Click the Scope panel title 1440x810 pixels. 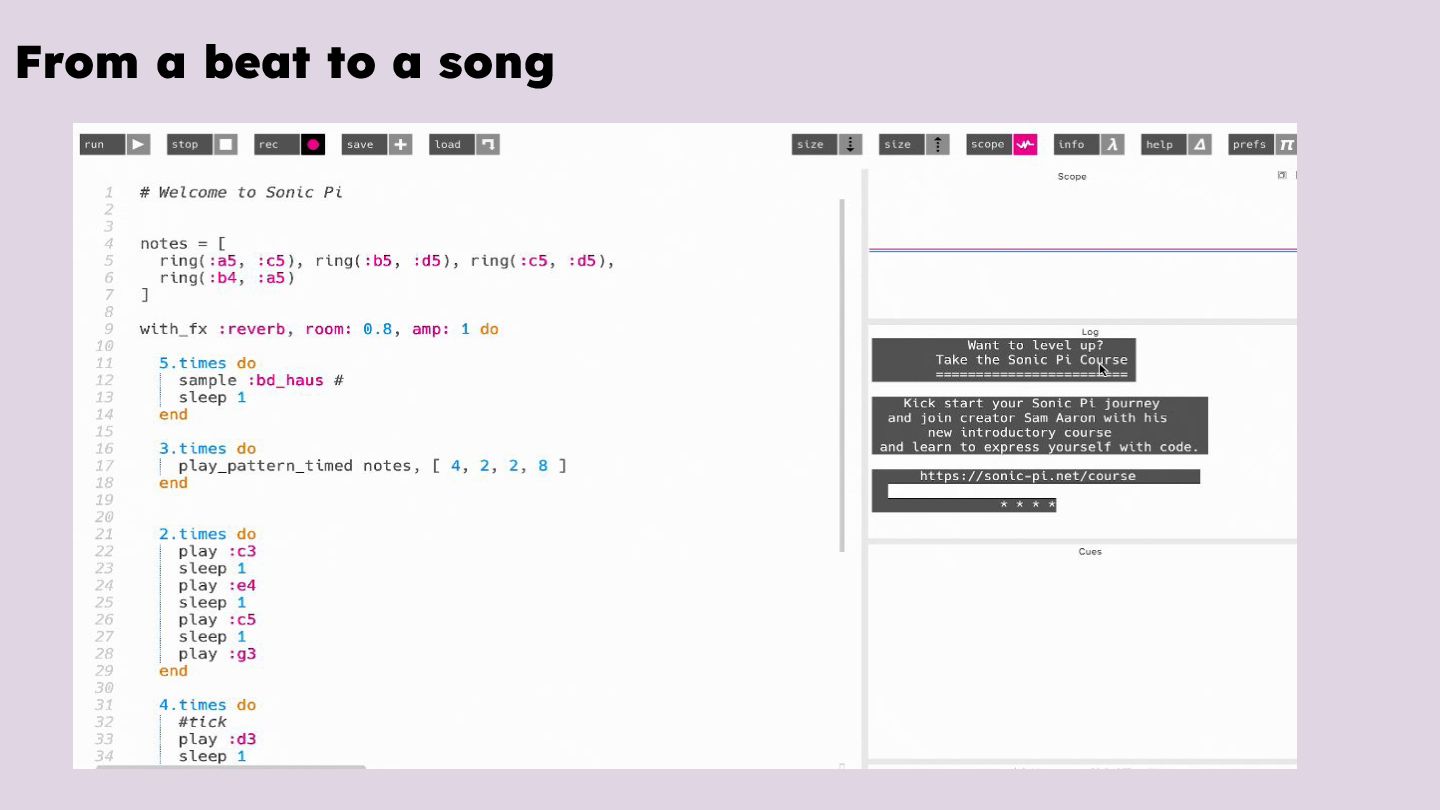(1072, 176)
